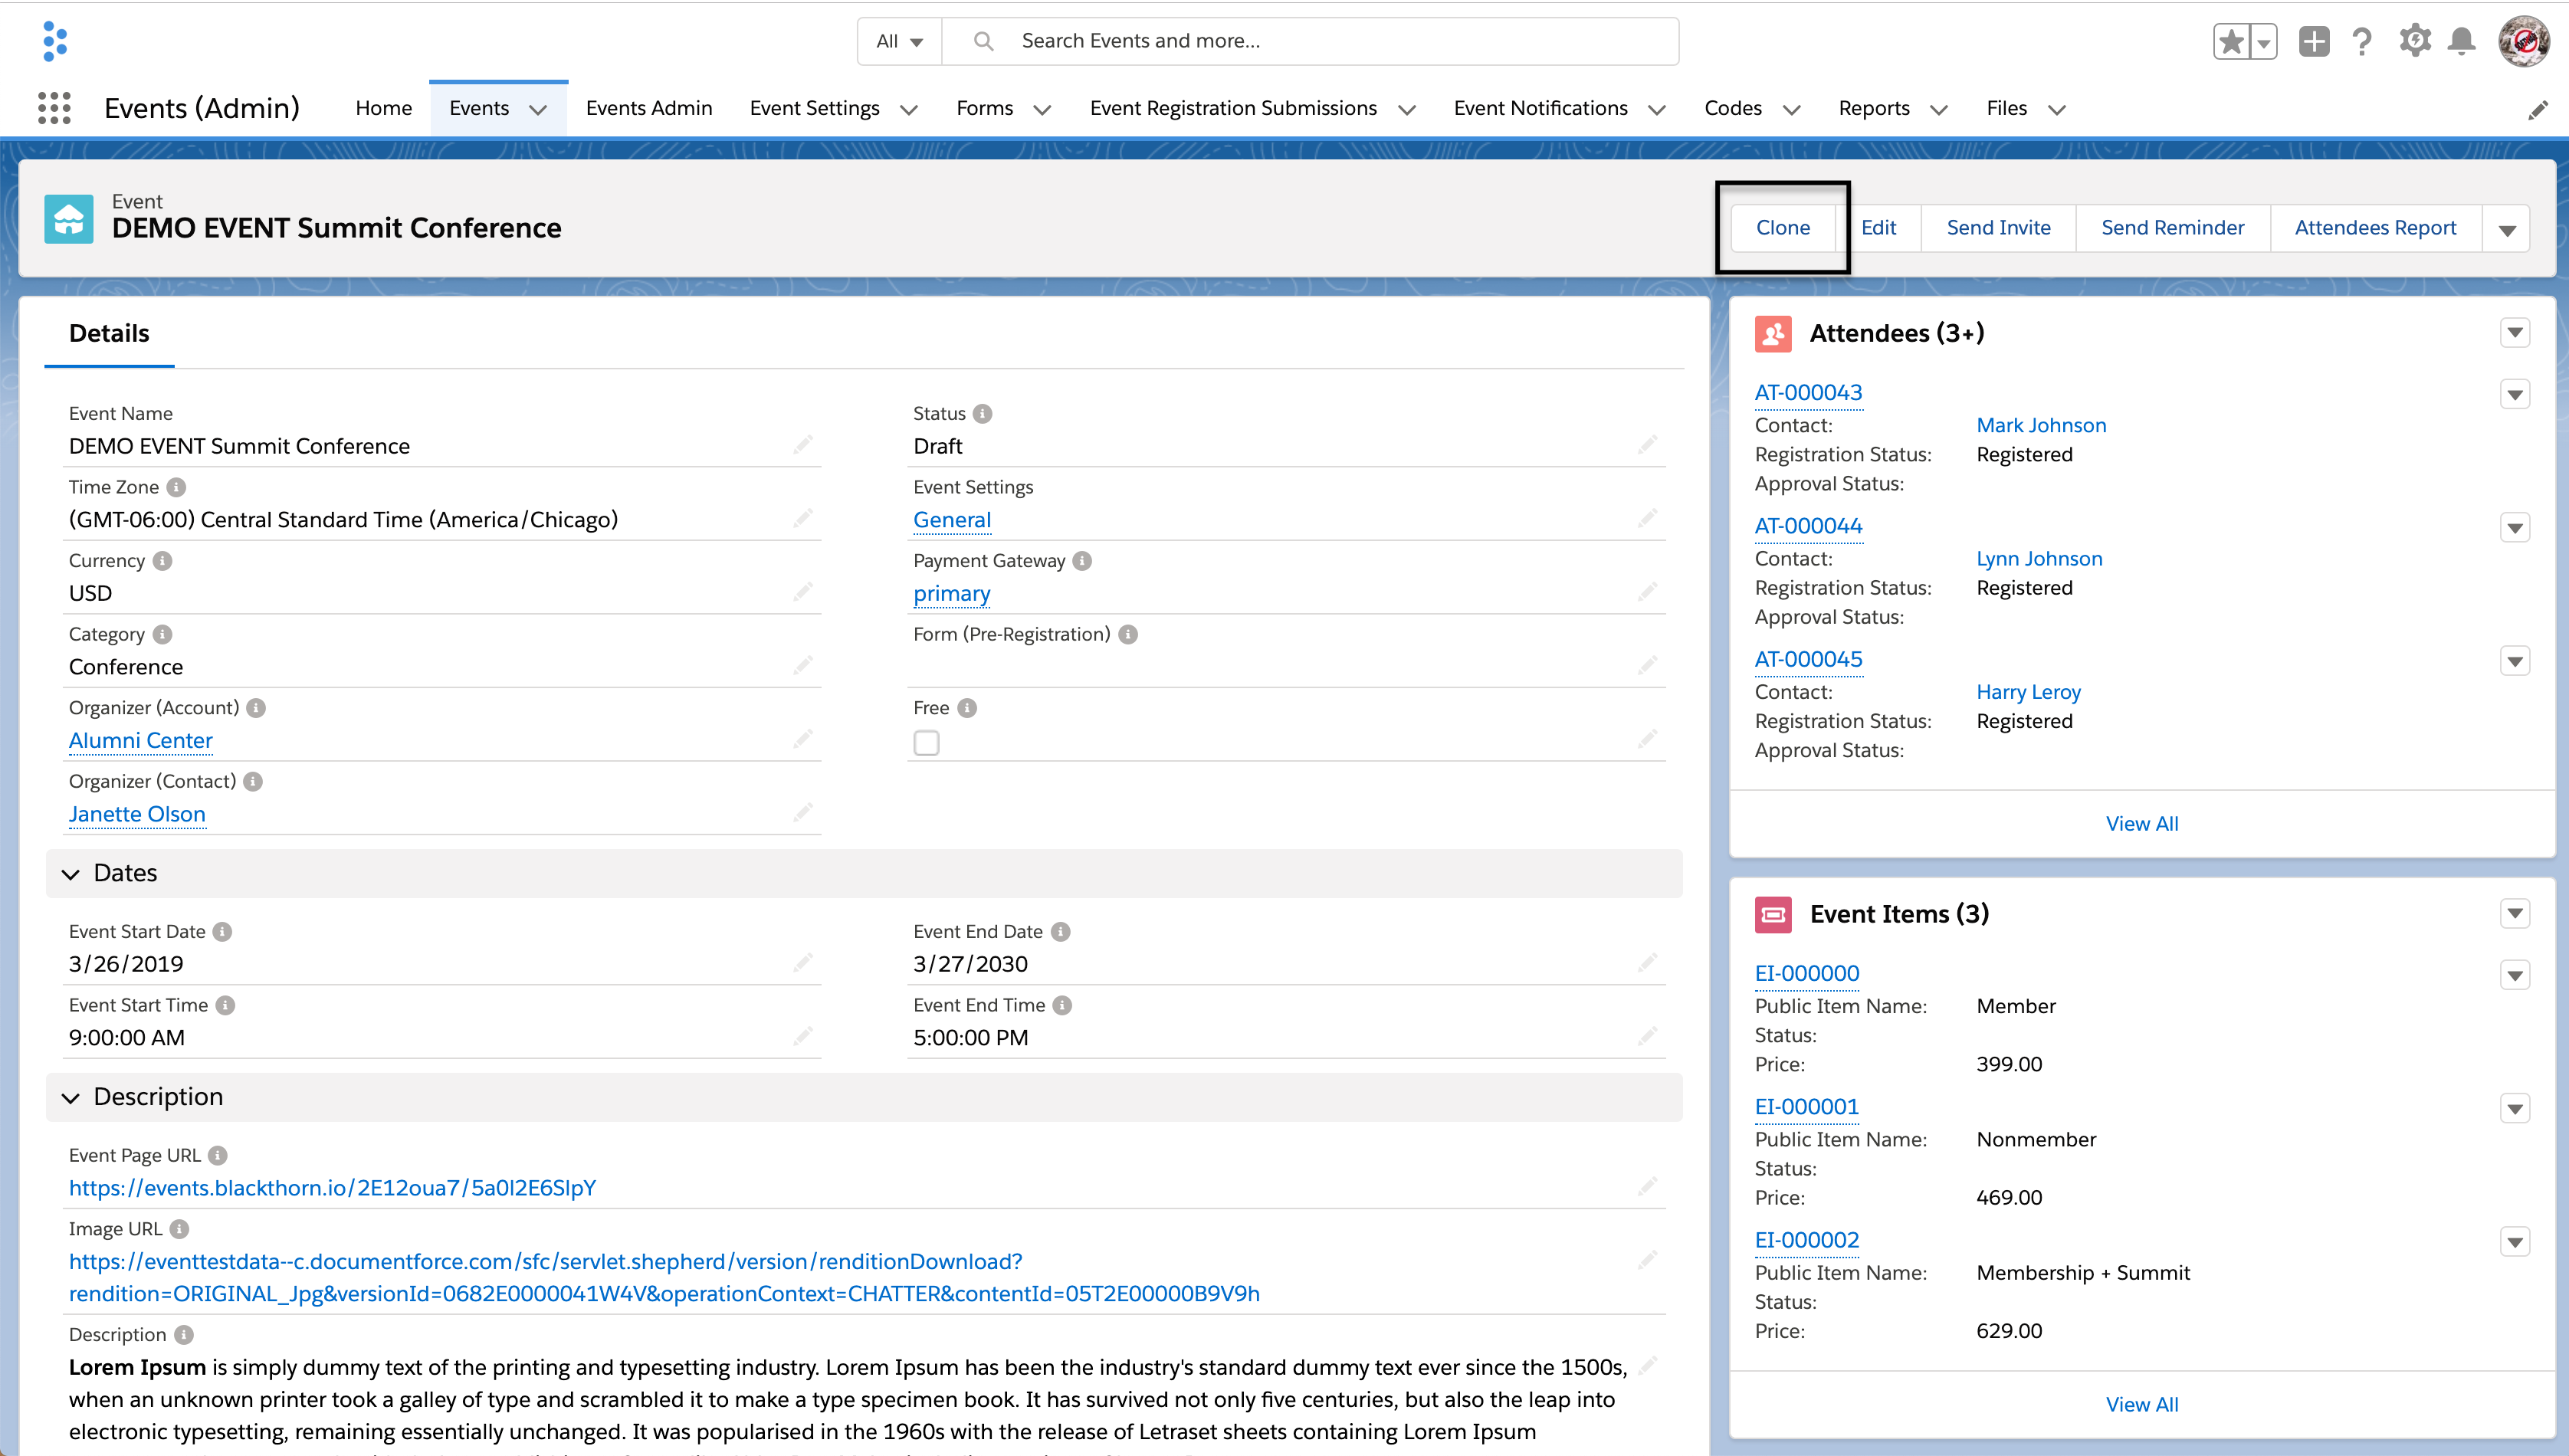Open the Events Admin tab
2569x1456 pixels.
(649, 108)
